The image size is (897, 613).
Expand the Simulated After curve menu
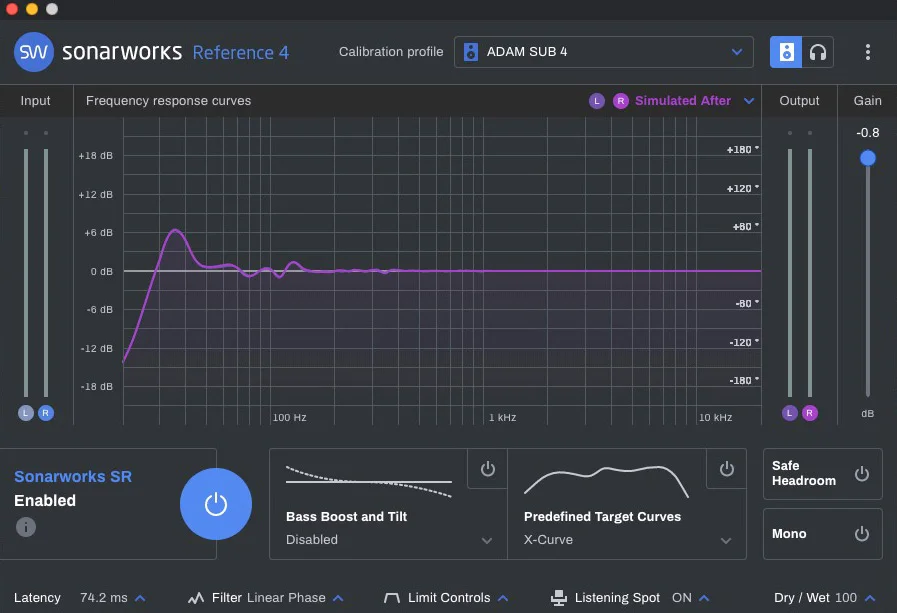(x=749, y=101)
